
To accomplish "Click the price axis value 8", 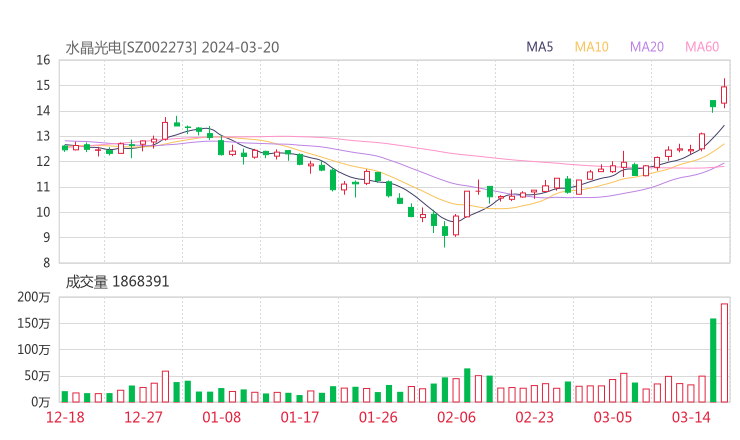I will (x=46, y=263).
